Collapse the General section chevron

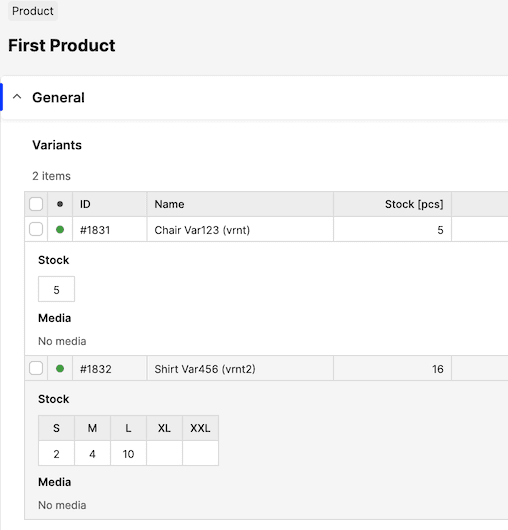pos(17,97)
